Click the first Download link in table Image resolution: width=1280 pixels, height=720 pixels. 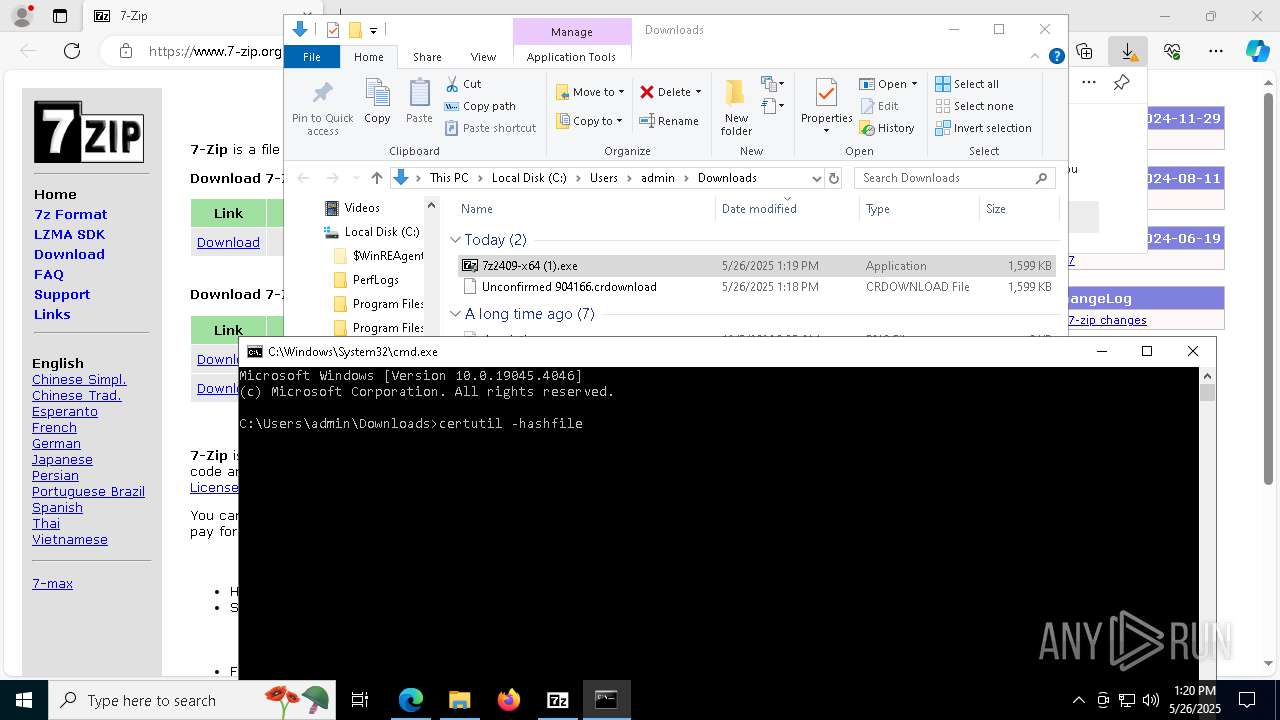[x=228, y=242]
